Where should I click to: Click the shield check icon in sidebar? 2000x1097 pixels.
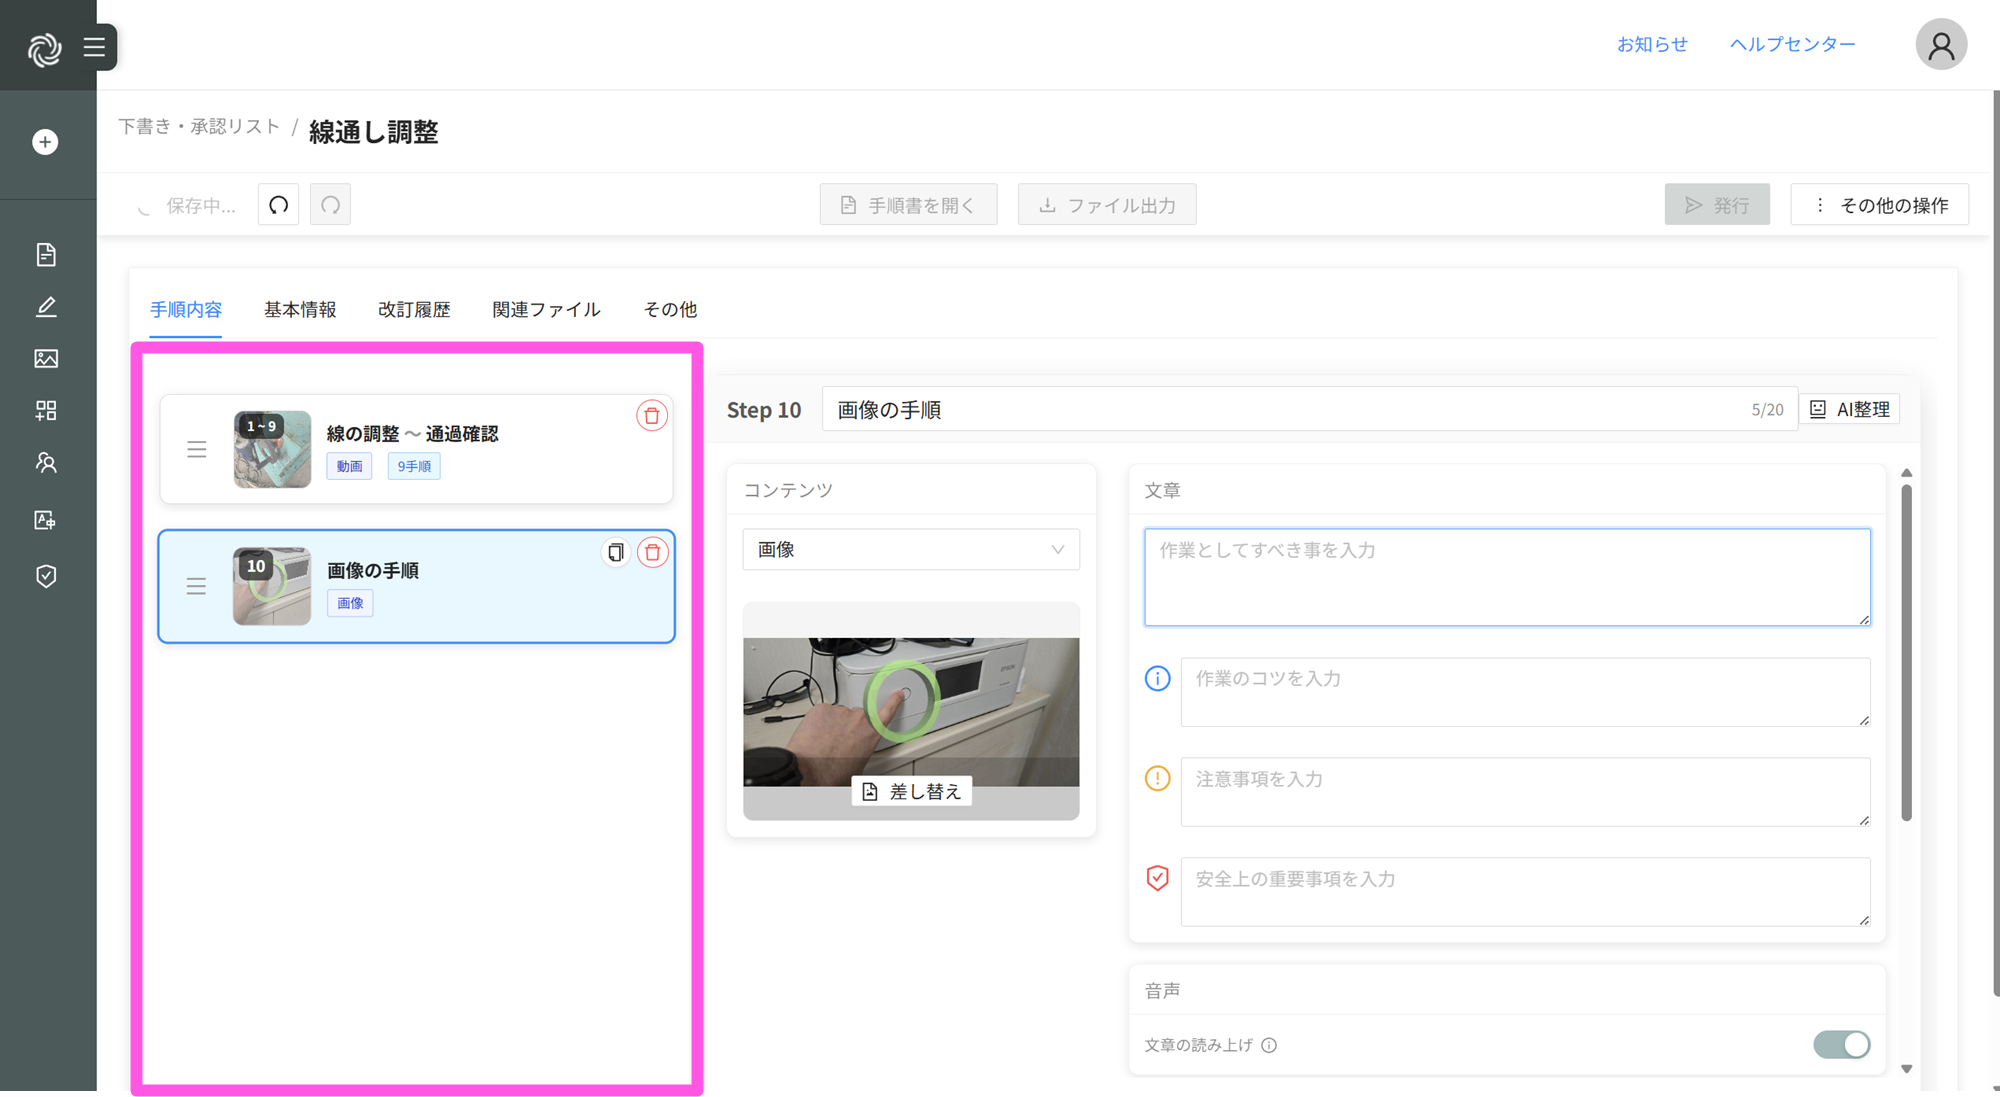46,576
